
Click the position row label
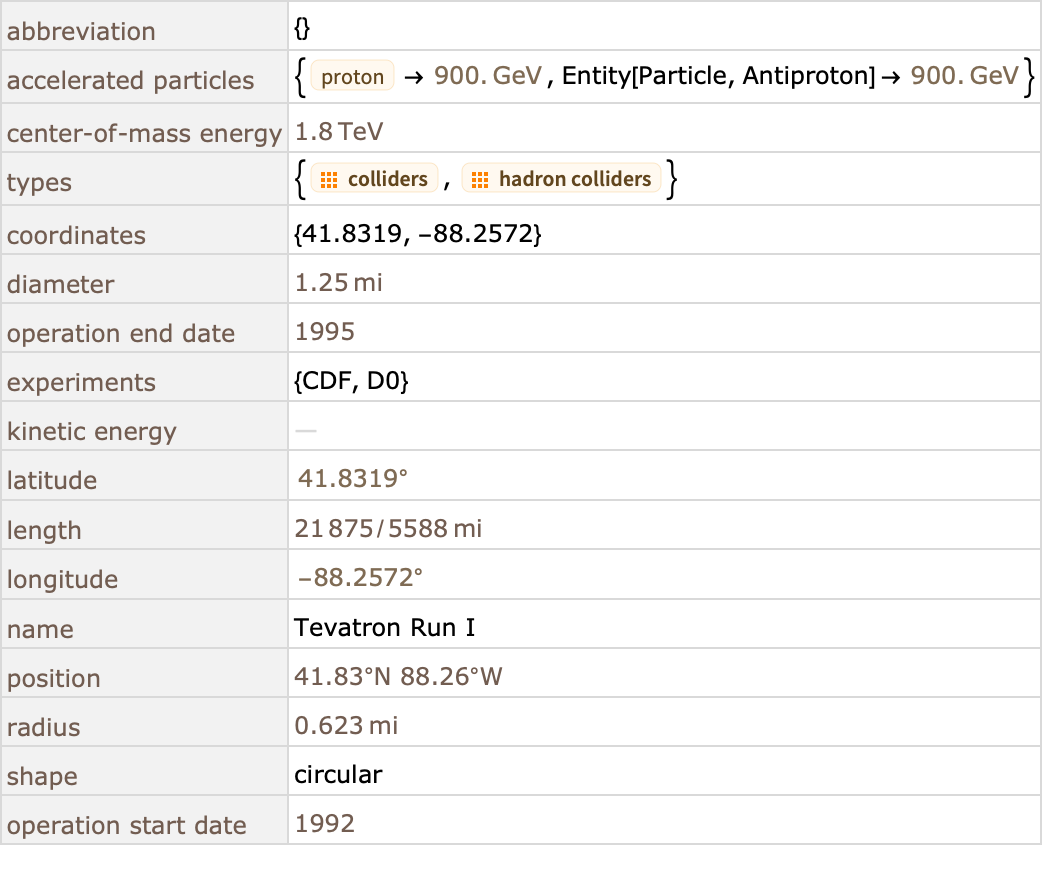click(54, 679)
